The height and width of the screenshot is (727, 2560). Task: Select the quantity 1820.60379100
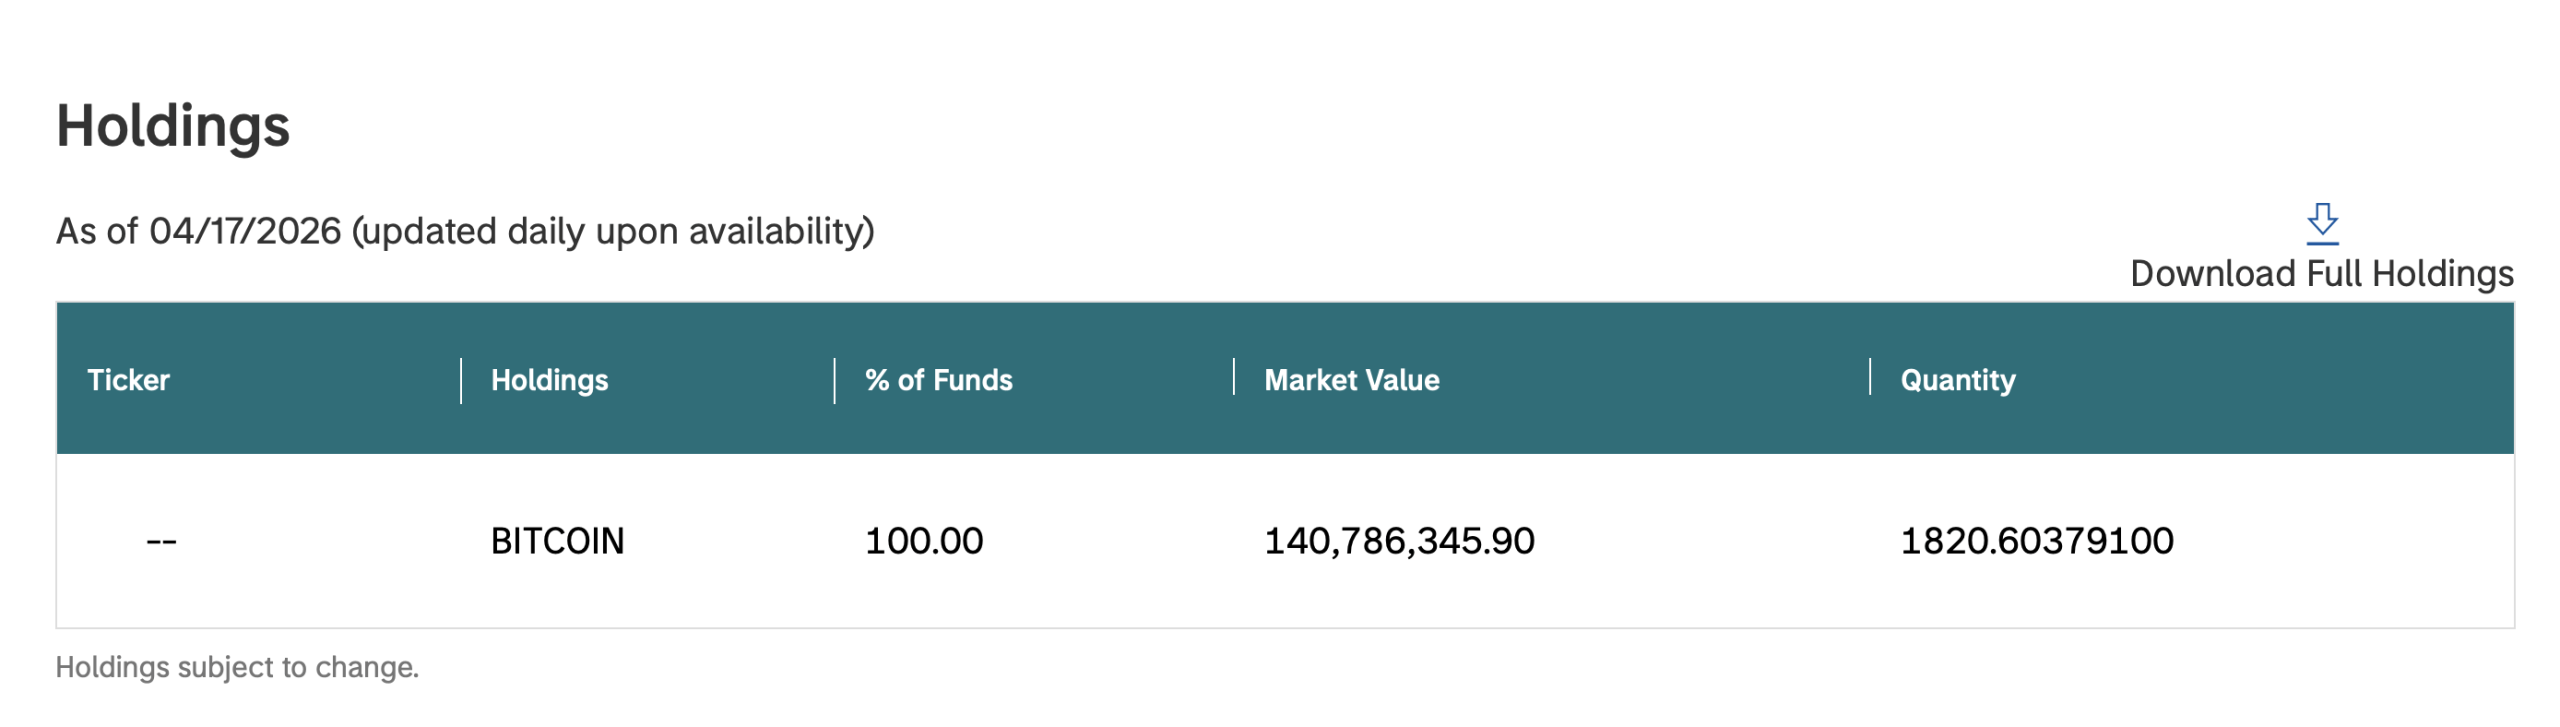click(2037, 540)
